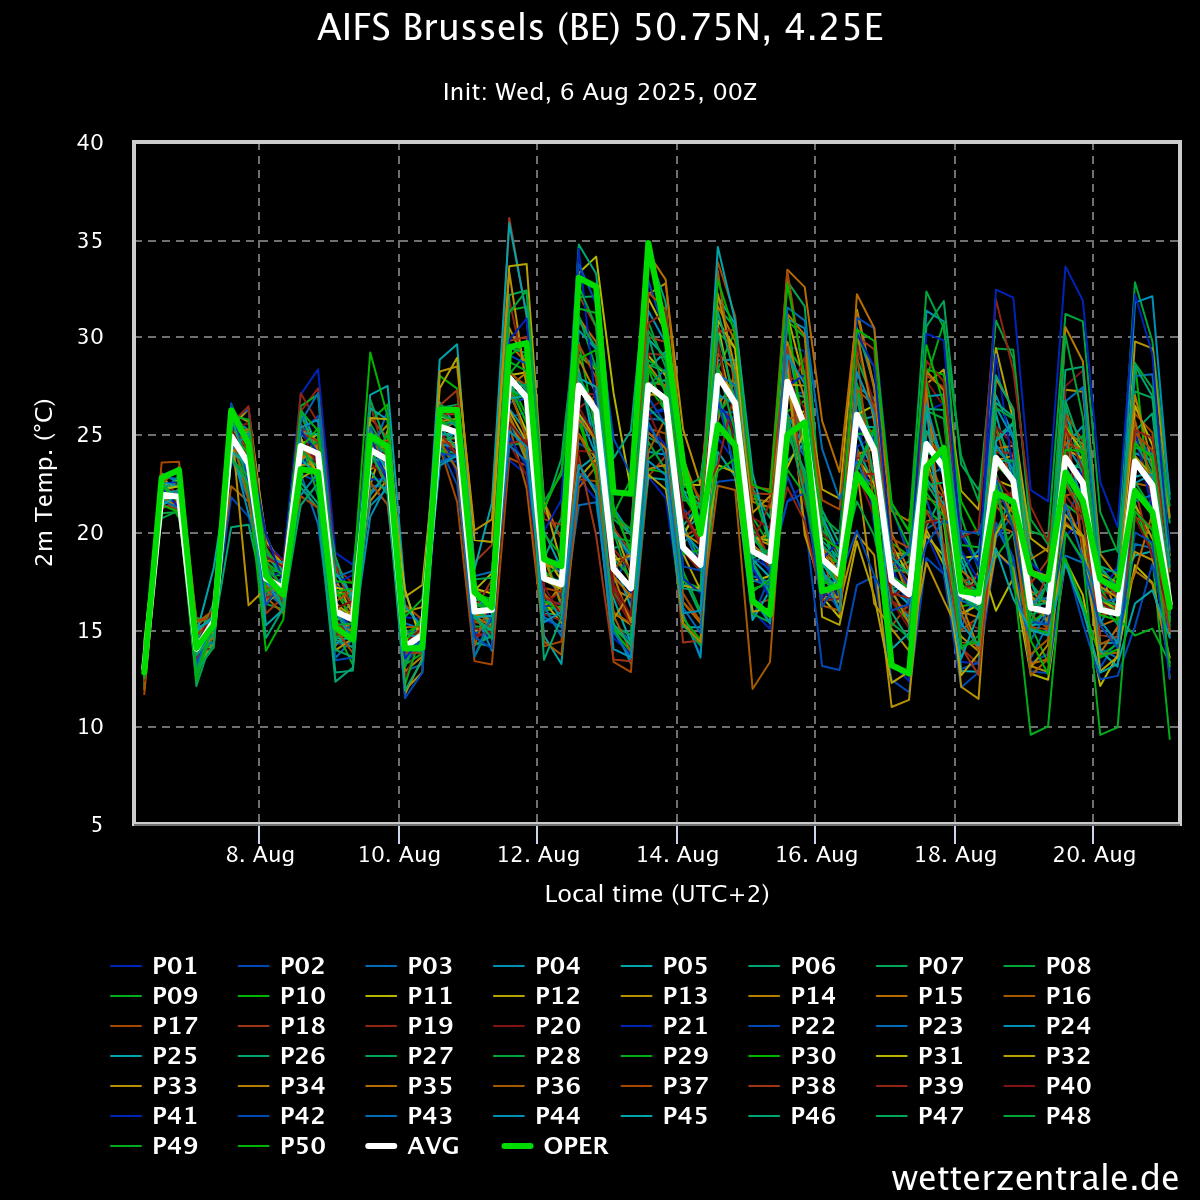Click the wetterzentrale.de watermark link

[1035, 1177]
